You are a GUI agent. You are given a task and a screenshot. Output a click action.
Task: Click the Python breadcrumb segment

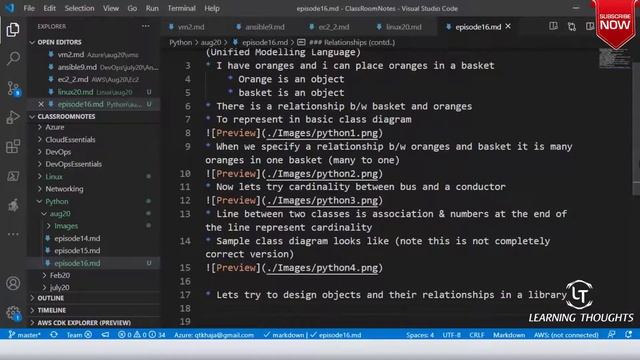click(x=180, y=42)
